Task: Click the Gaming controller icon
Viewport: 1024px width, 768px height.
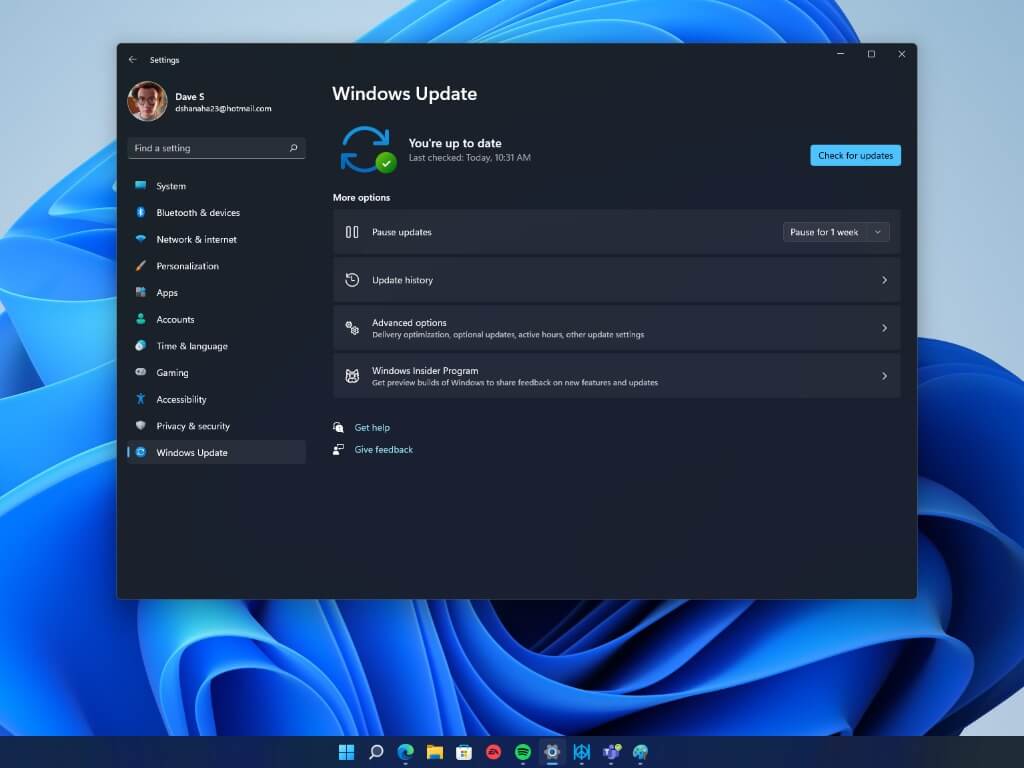Action: [140, 372]
